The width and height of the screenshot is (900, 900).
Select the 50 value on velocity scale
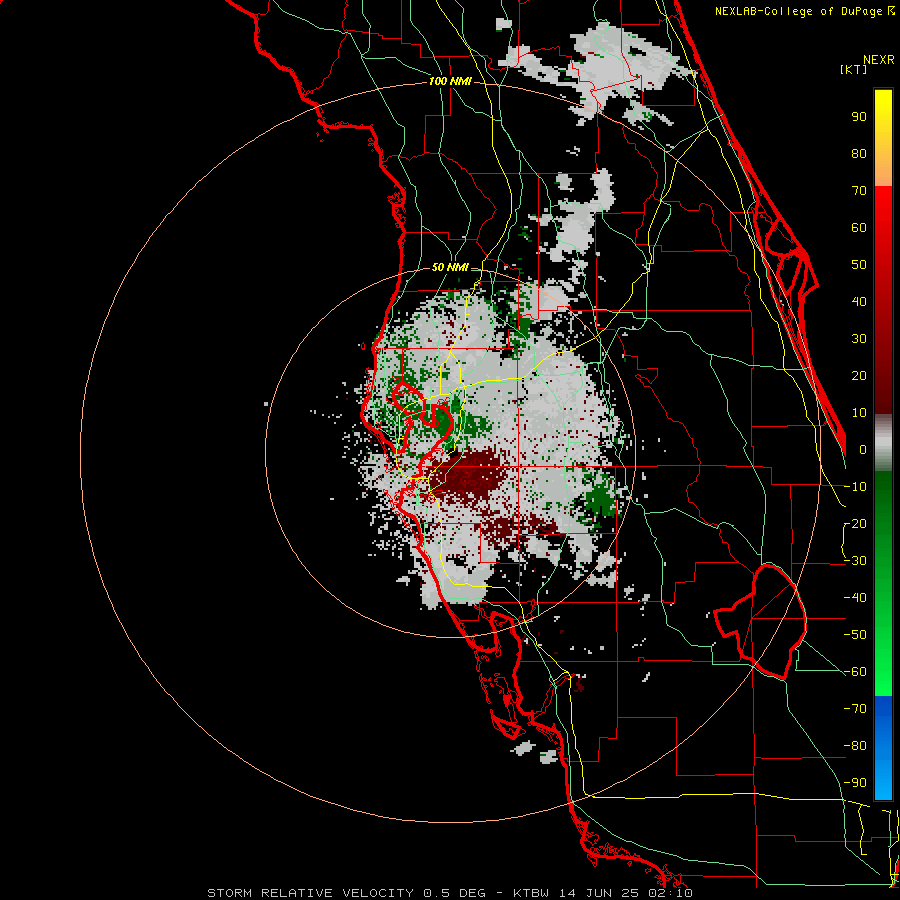click(x=859, y=265)
